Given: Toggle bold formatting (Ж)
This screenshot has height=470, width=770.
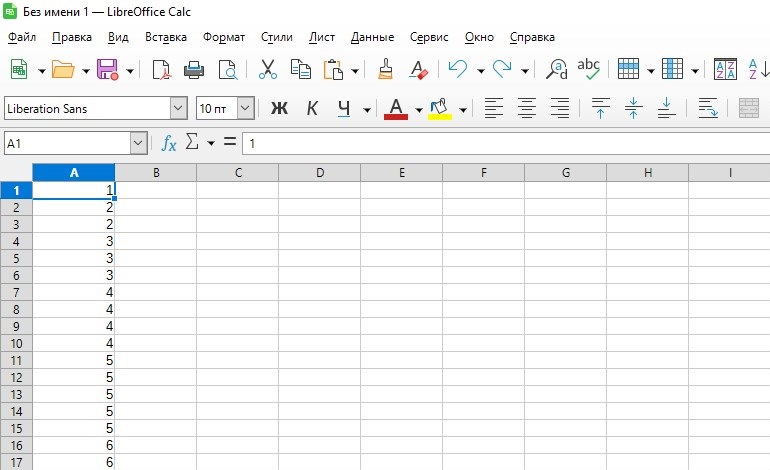Looking at the screenshot, I should click(279, 108).
